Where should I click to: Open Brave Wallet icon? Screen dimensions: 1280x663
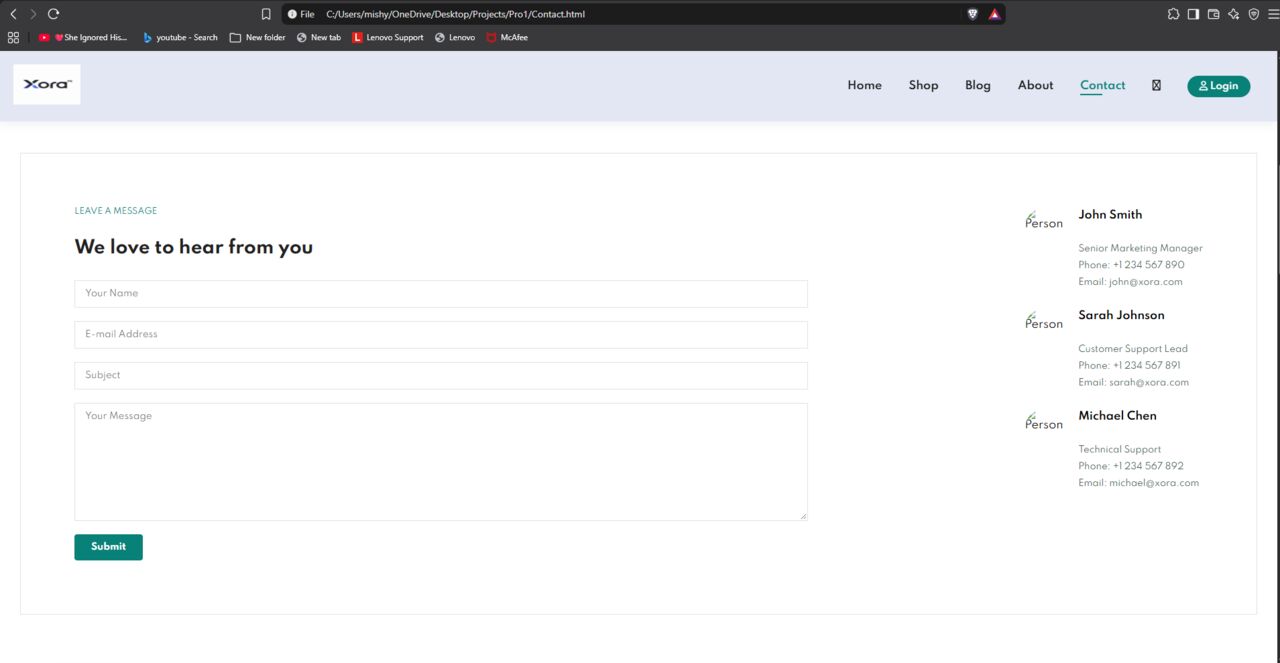tap(1213, 14)
